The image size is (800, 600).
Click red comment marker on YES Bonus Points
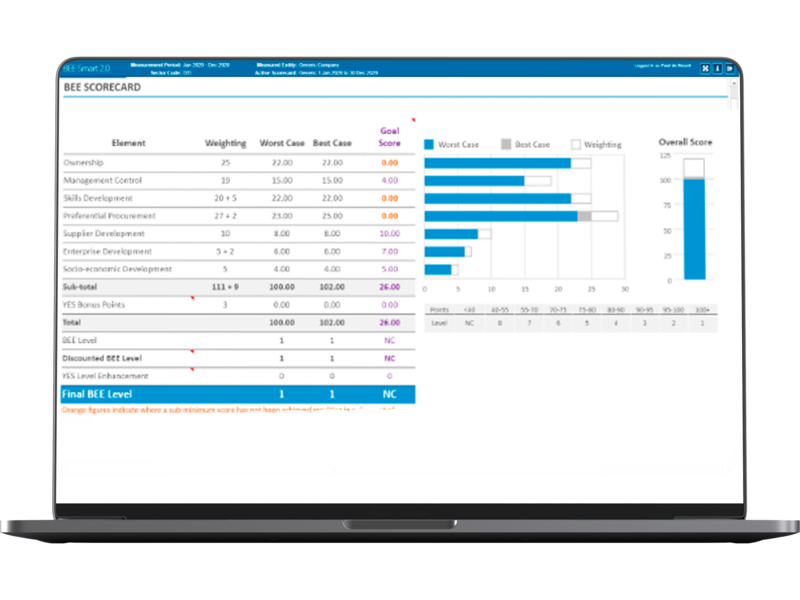click(192, 298)
